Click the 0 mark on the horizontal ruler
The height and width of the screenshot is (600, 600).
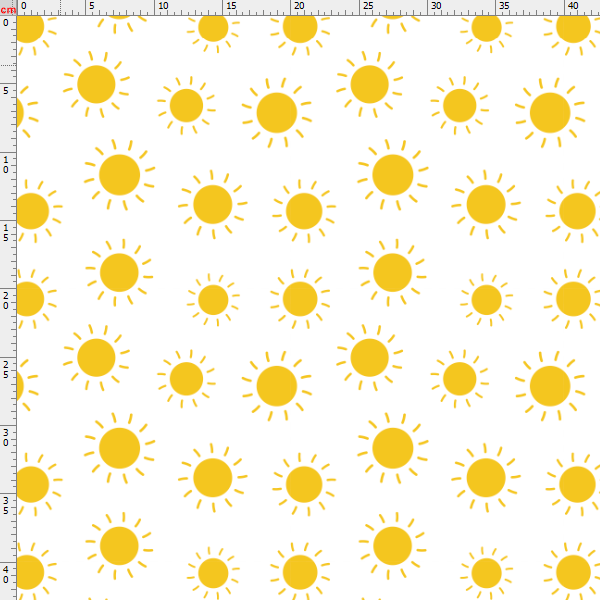(x=24, y=6)
